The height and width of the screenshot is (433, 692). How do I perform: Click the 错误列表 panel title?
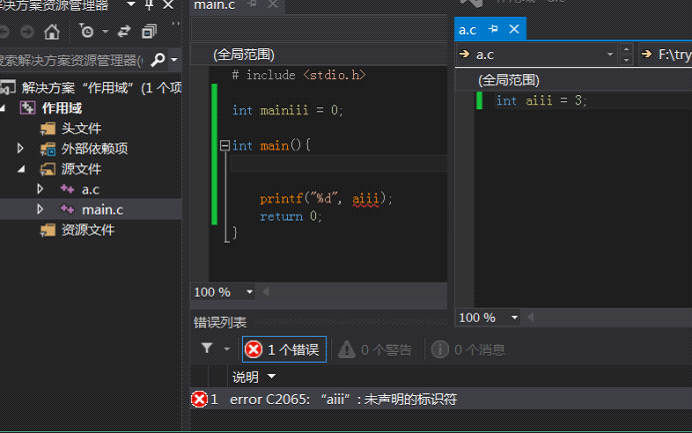click(x=220, y=323)
